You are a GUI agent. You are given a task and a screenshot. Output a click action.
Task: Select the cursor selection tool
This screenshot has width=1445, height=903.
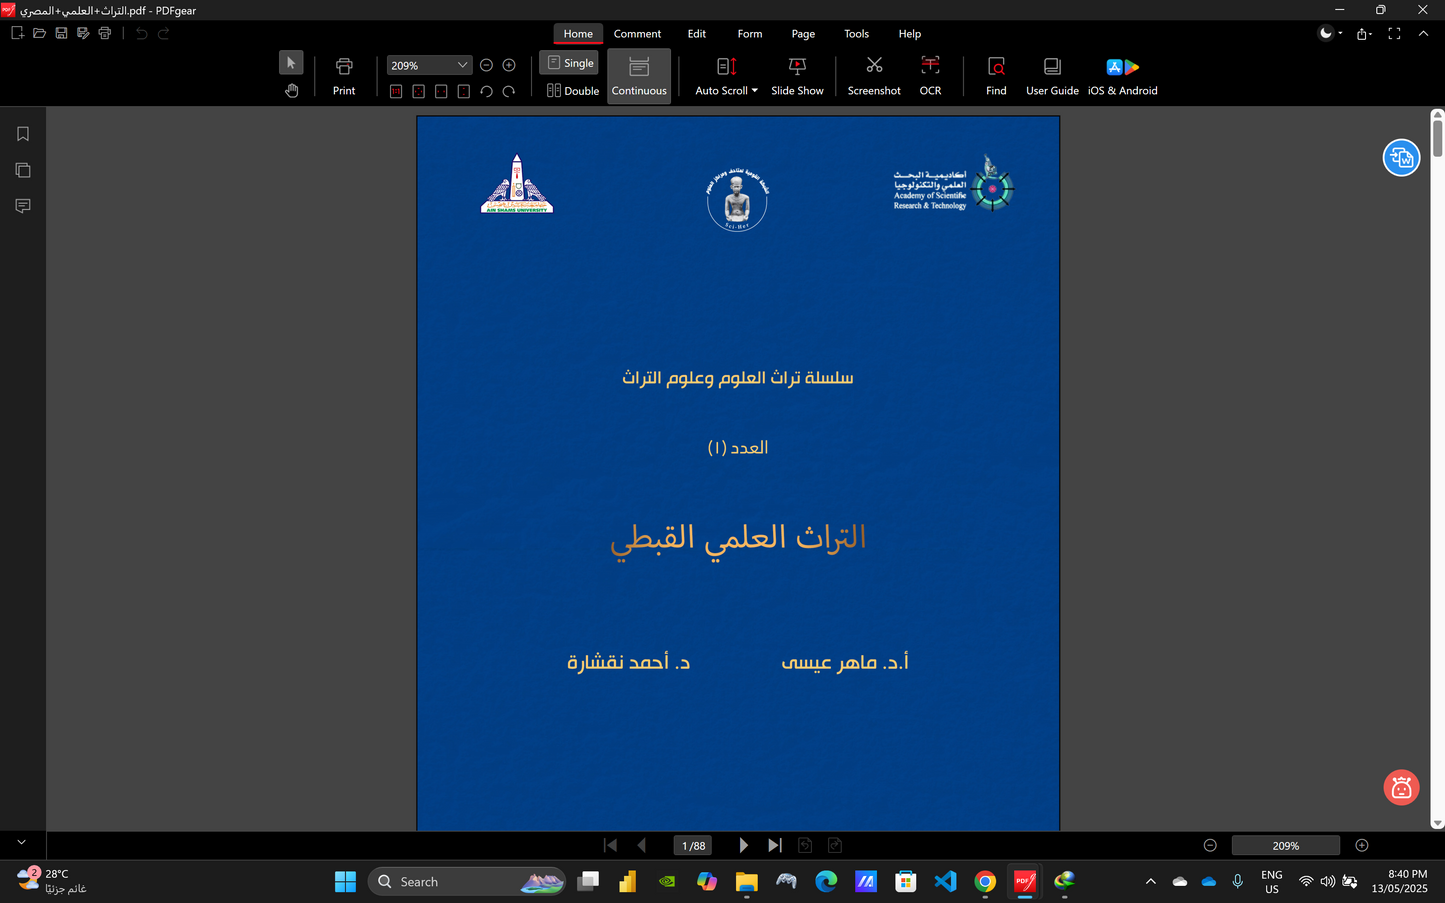[291, 62]
